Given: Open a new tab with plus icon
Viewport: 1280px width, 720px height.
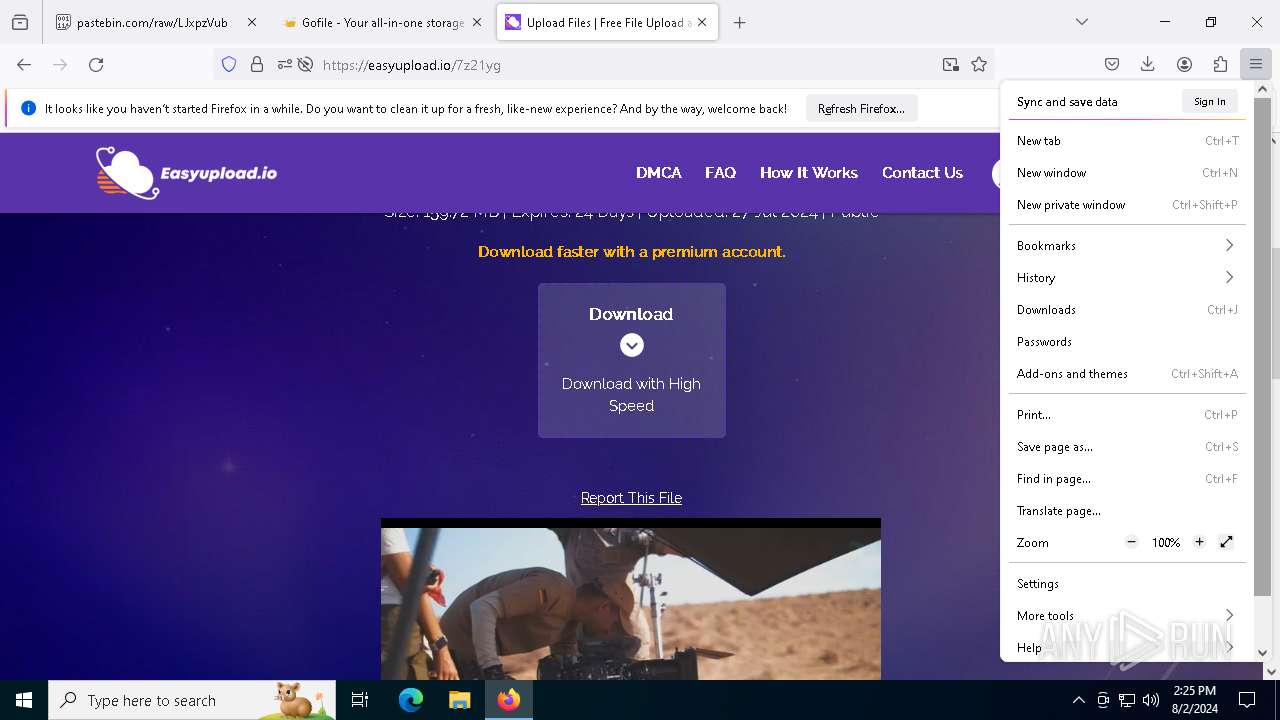Looking at the screenshot, I should coord(740,22).
